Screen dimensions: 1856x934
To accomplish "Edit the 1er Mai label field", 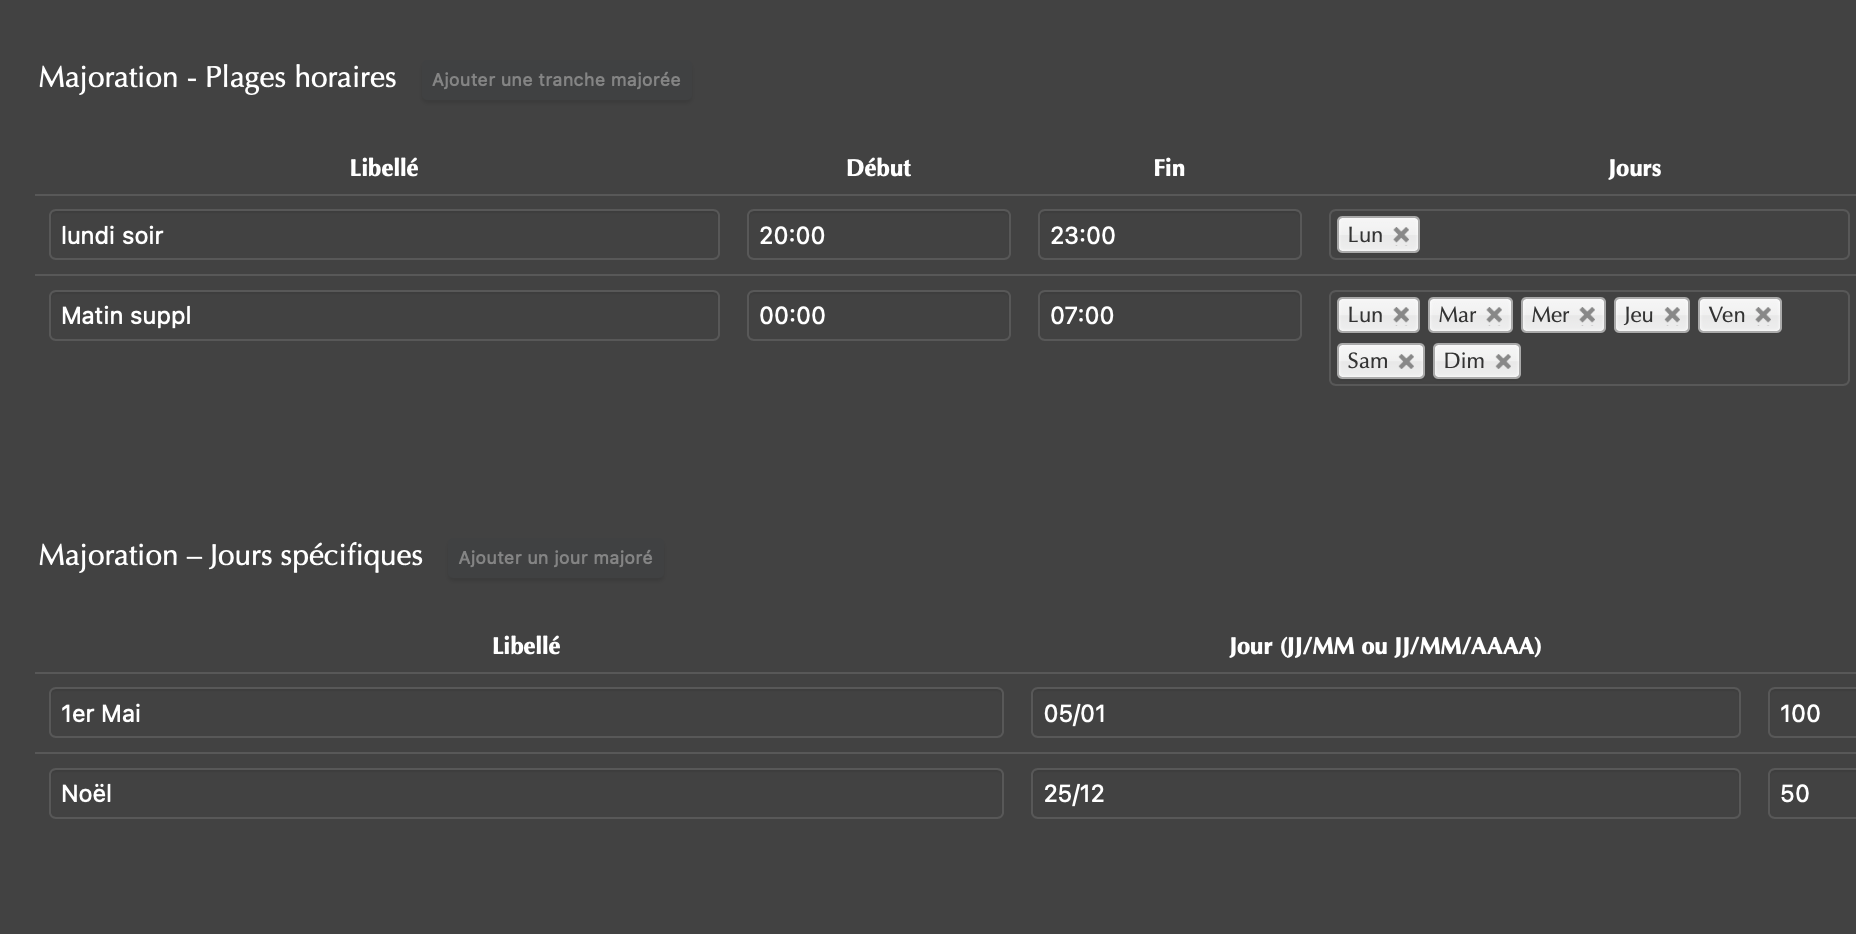I will click(526, 713).
